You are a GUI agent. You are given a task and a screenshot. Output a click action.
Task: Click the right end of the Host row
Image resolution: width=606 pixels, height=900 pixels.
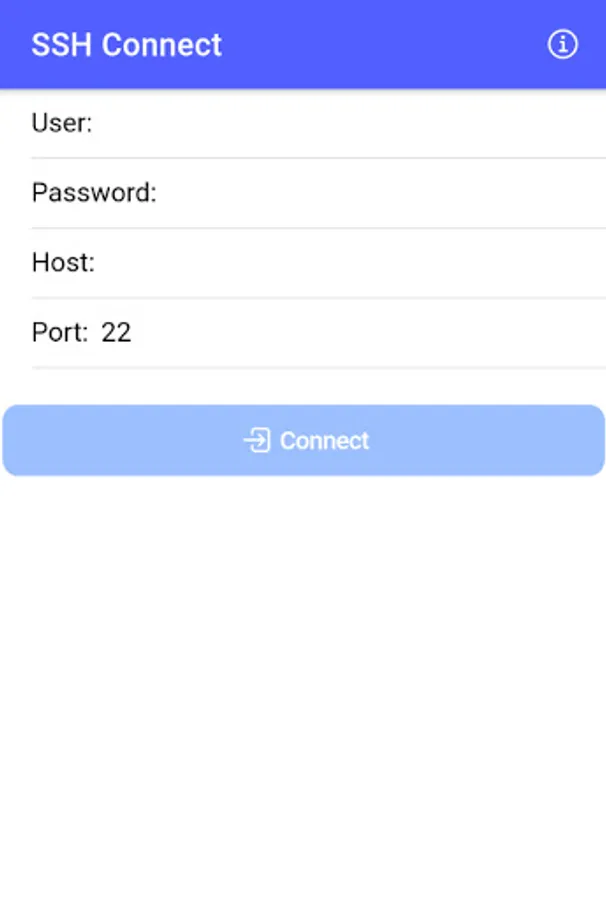(574, 262)
